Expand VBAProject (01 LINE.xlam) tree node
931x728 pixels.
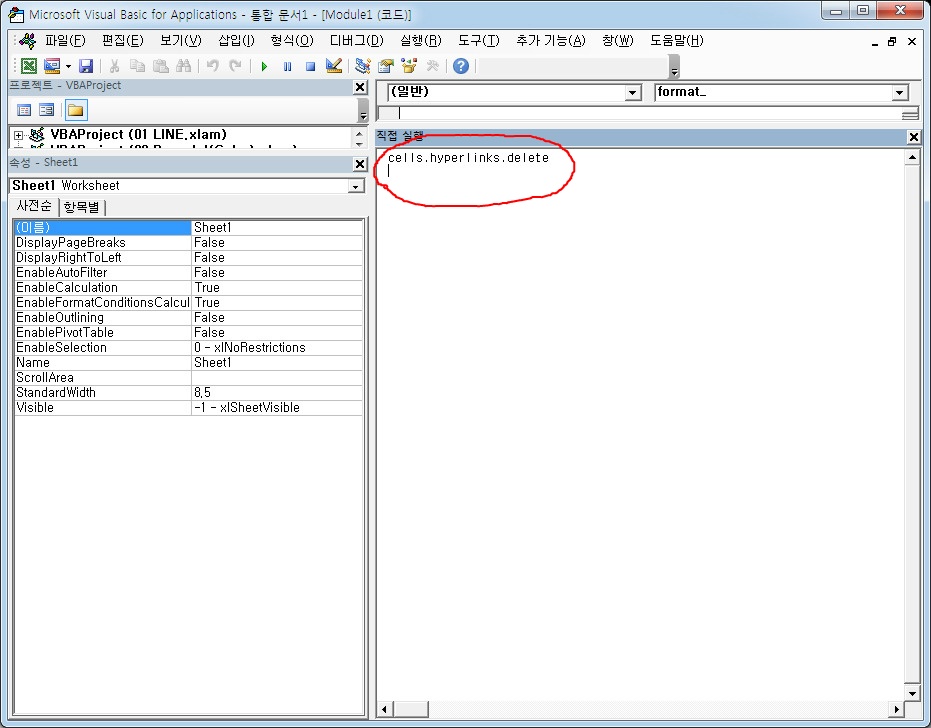tap(18, 135)
